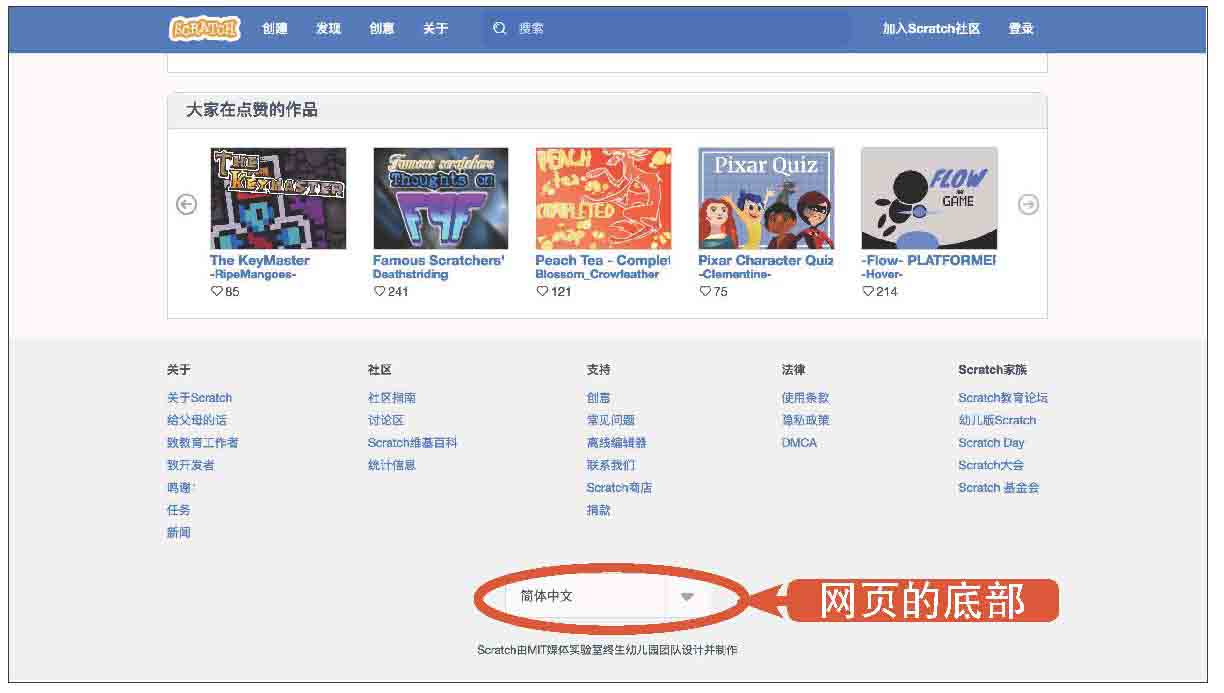Image resolution: width=1224 pixels, height=693 pixels.
Task: Open the Scratch 基金会 footer link
Action: (x=999, y=488)
